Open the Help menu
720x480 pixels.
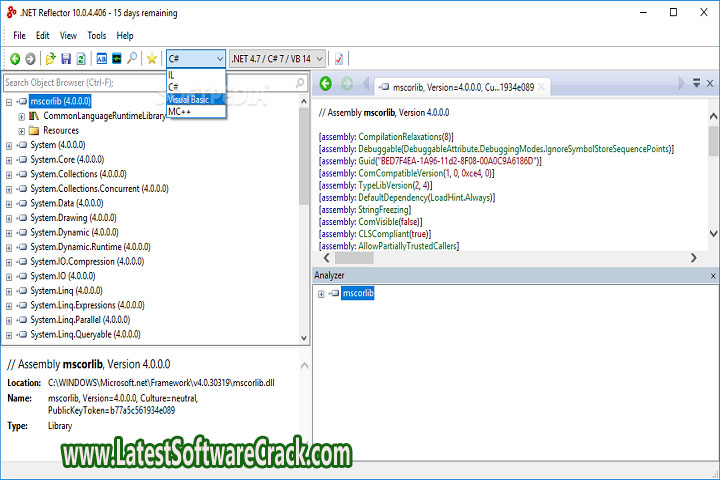[x=125, y=35]
